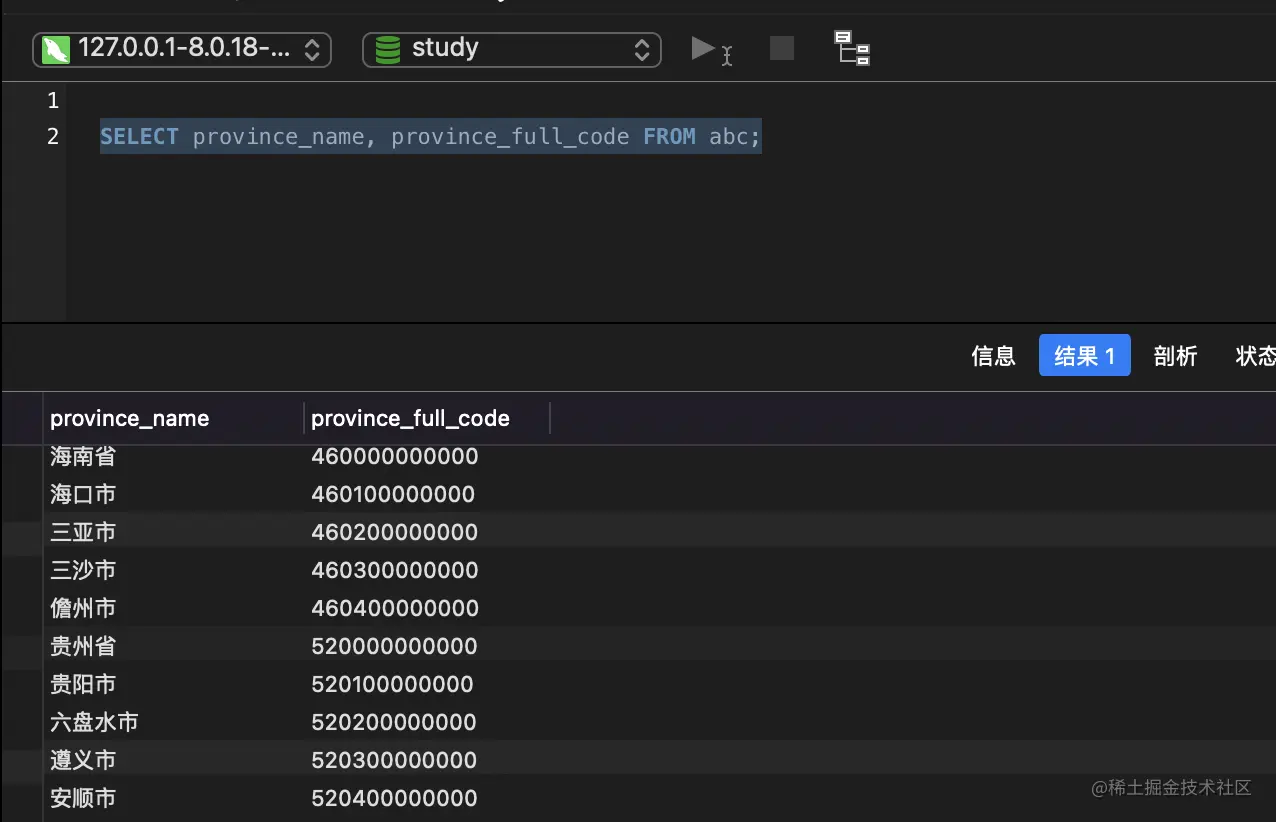Select the 海南省 cell
This screenshot has height=822, width=1276.
[x=83, y=457]
